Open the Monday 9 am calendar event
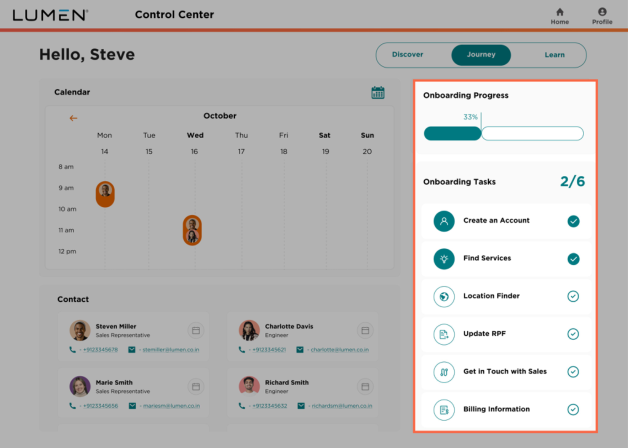The width and height of the screenshot is (628, 448). pos(105,194)
